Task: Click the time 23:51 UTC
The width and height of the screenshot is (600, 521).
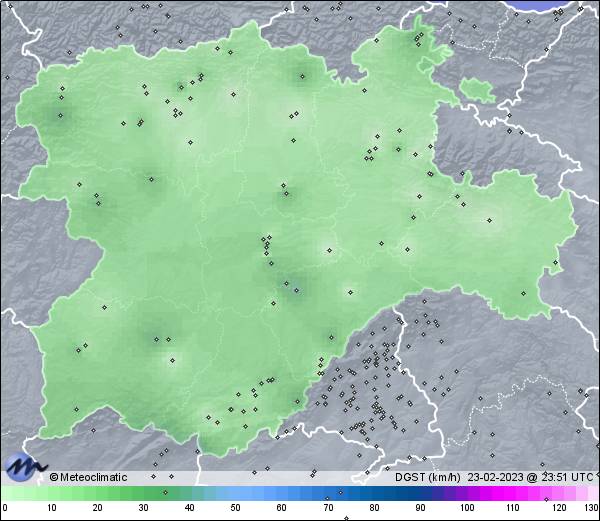Action: point(566,477)
